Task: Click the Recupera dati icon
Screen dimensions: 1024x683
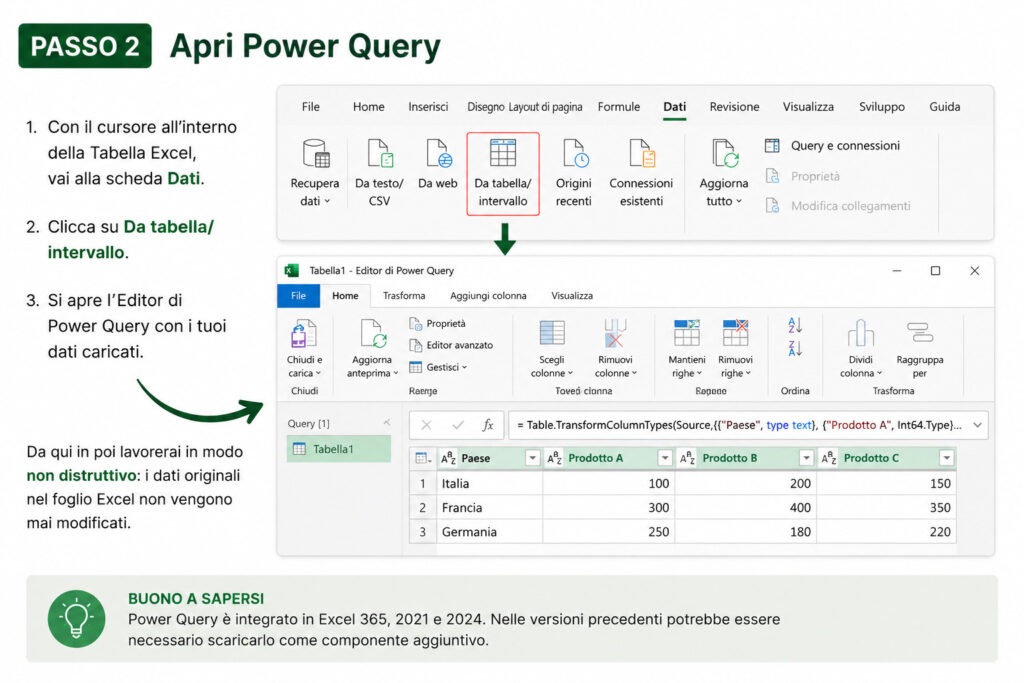Action: 316,154
